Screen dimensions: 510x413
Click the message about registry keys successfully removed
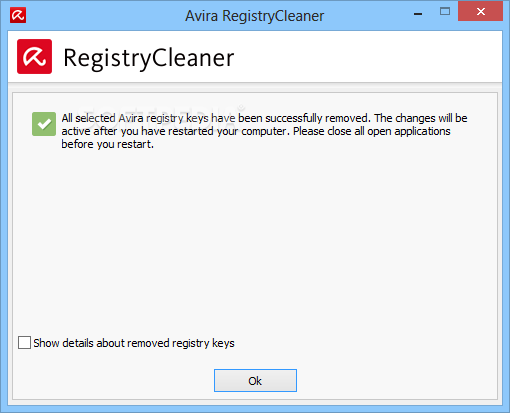[264, 131]
